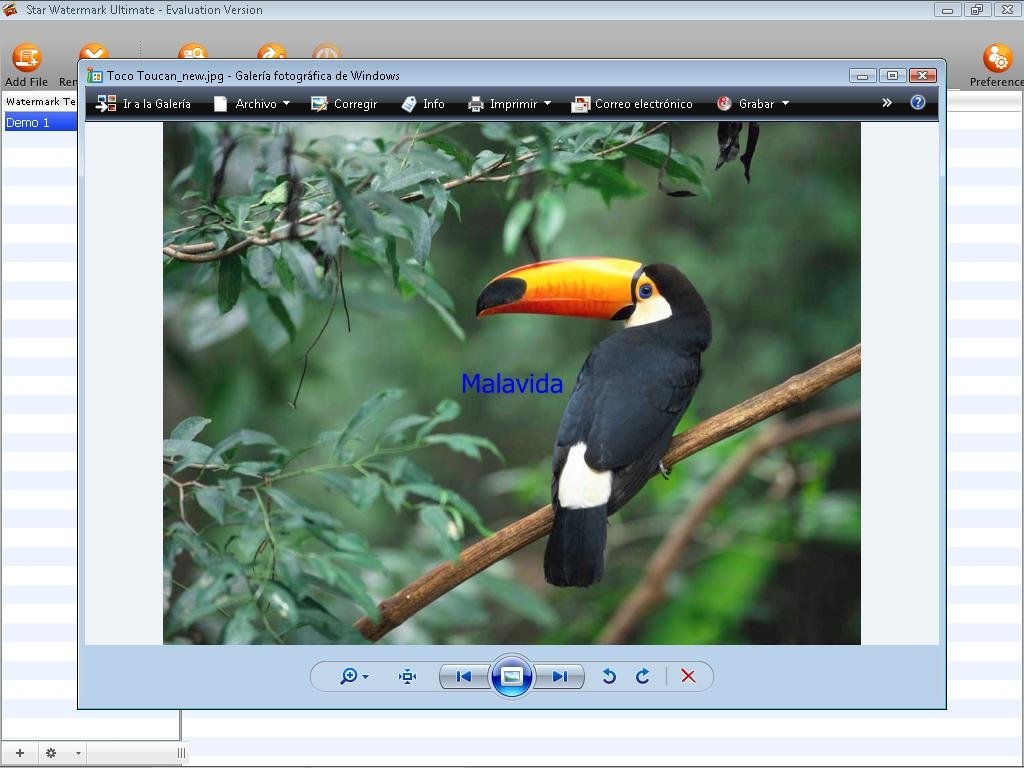This screenshot has width=1024, height=768.
Task: Add a new template with the plus button
Action: (x=20, y=753)
